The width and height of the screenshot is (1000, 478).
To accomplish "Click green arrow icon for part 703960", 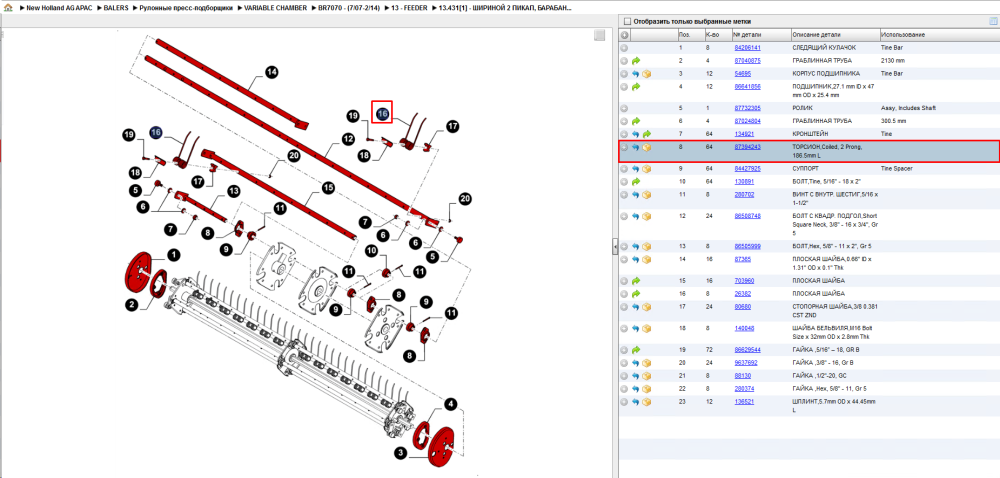I will click(636, 281).
